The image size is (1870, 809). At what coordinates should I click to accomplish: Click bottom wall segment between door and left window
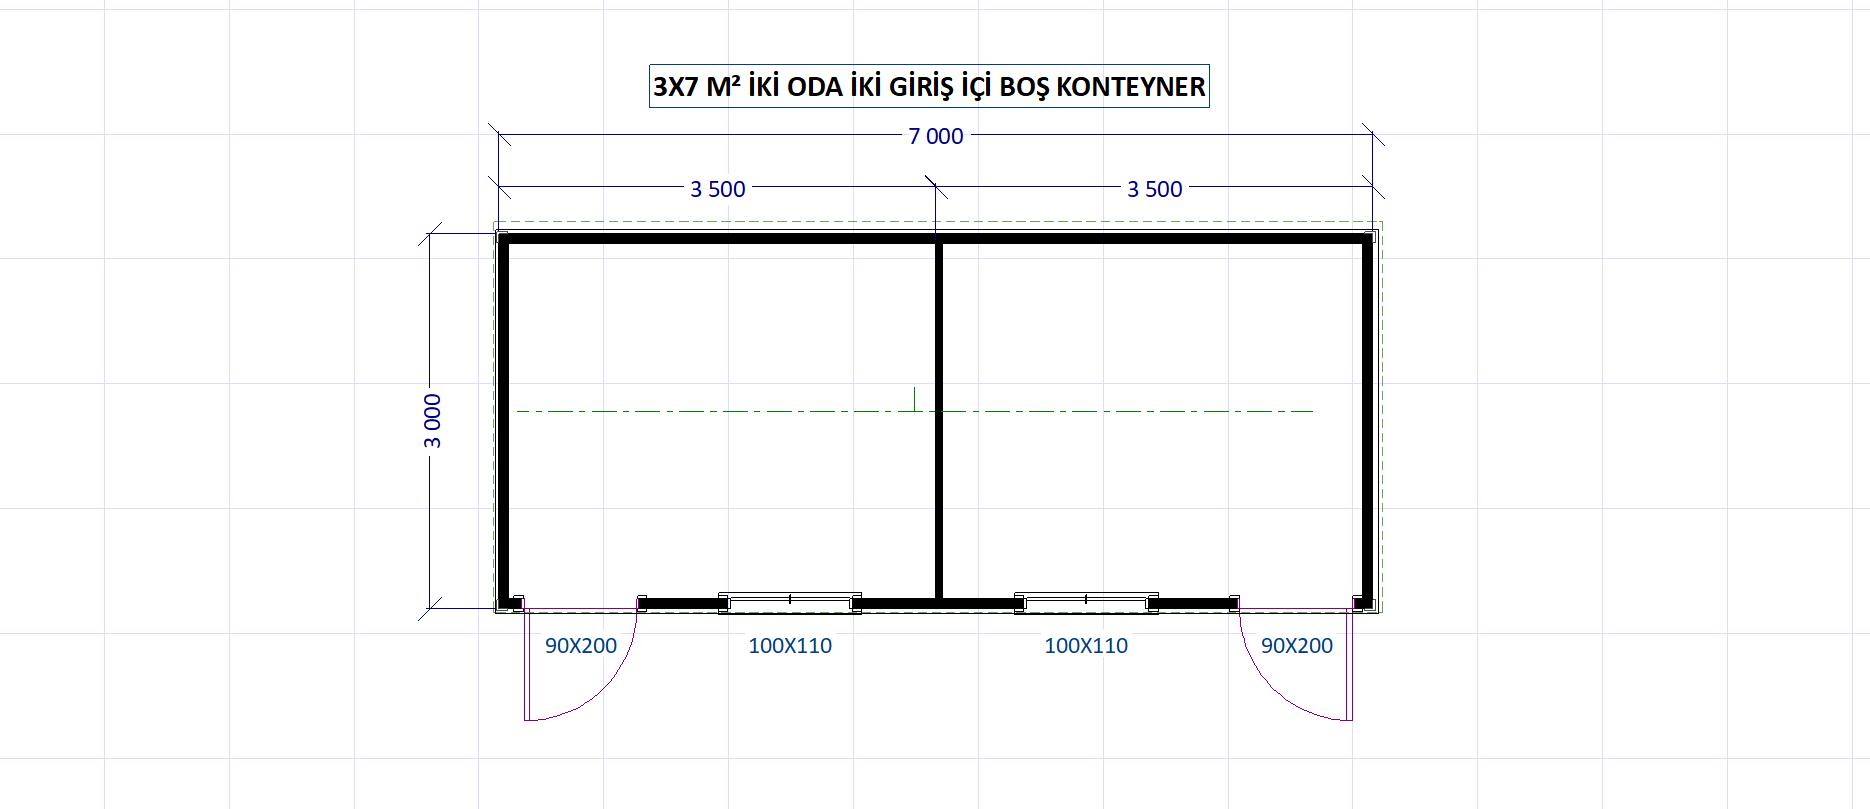[680, 603]
